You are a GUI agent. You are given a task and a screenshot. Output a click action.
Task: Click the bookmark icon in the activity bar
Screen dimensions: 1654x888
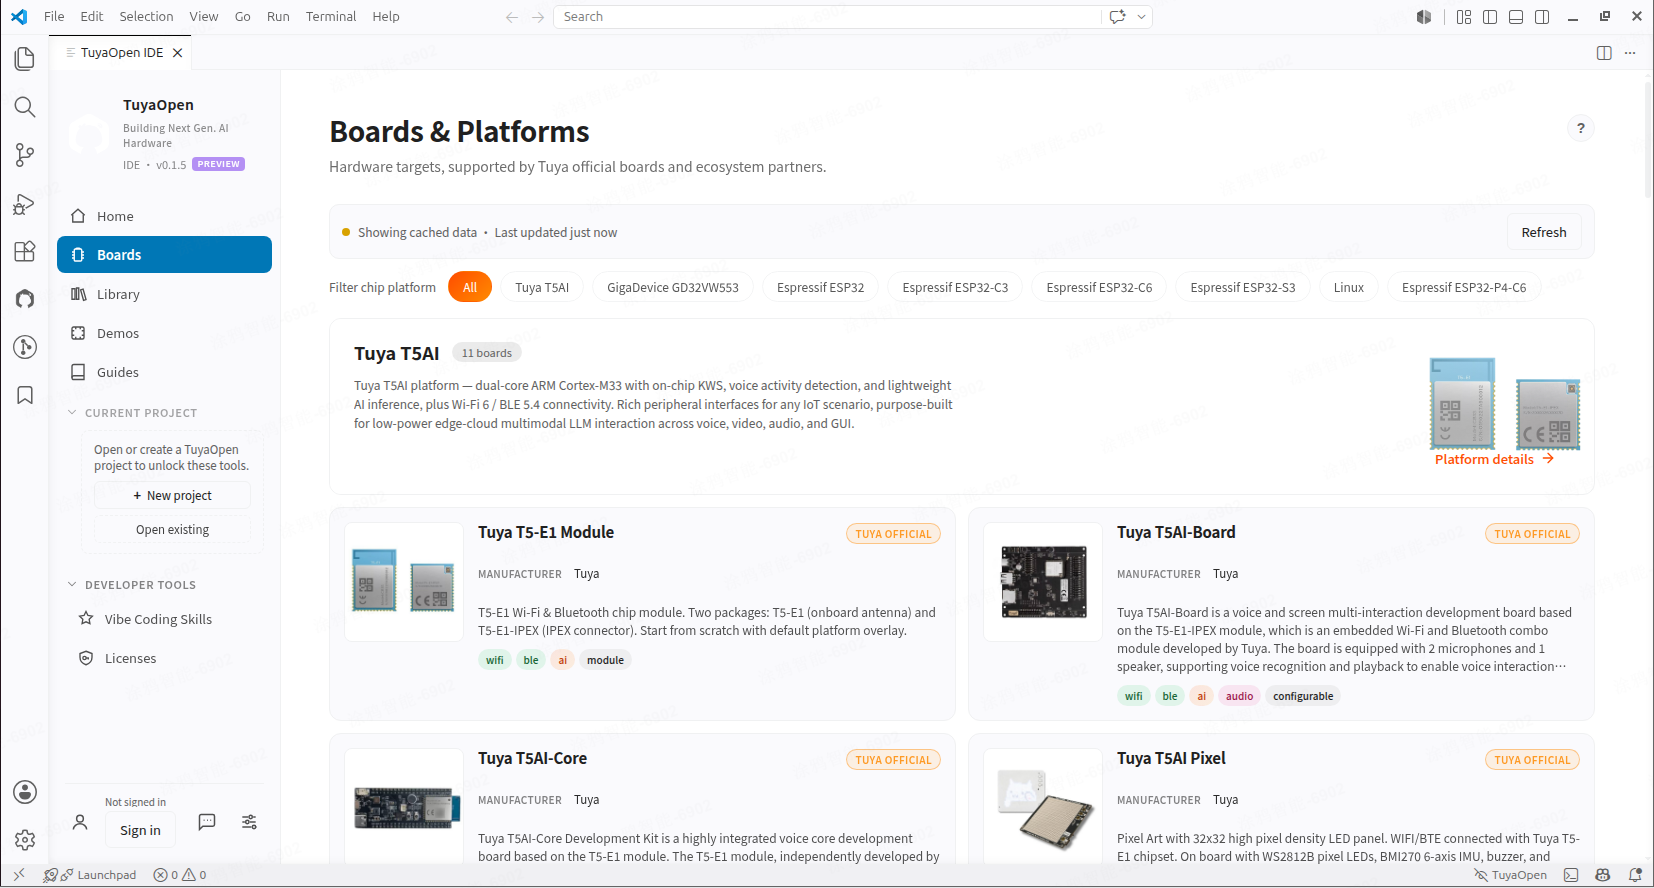tap(25, 395)
